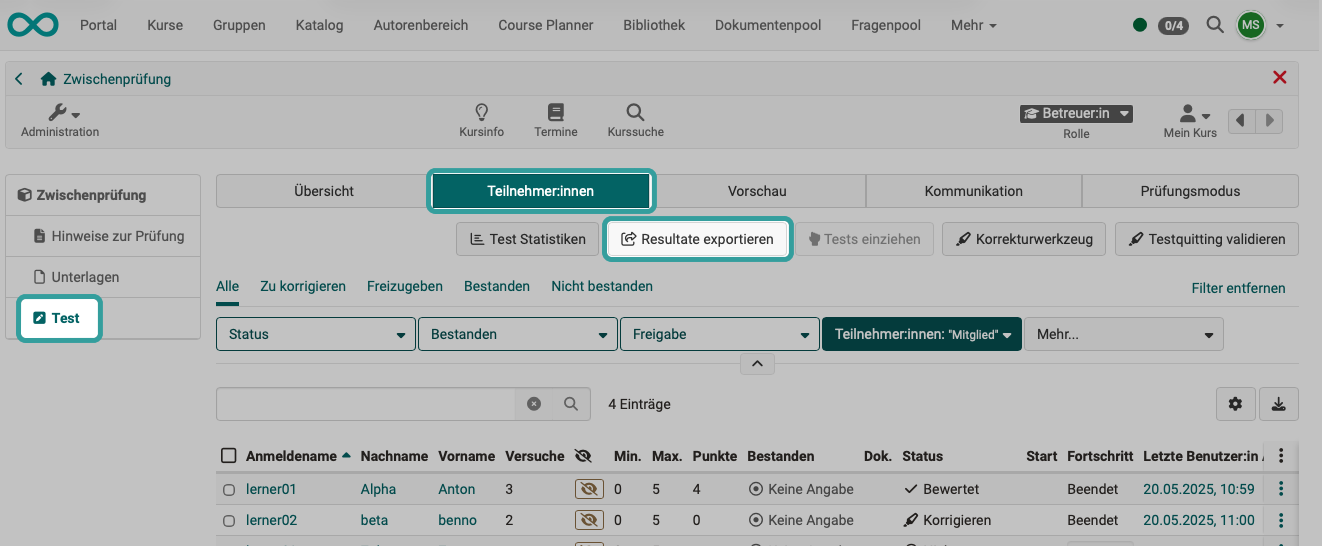Switch to Prüfungsmodus tab
This screenshot has height=546, width=1322.
1190,191
